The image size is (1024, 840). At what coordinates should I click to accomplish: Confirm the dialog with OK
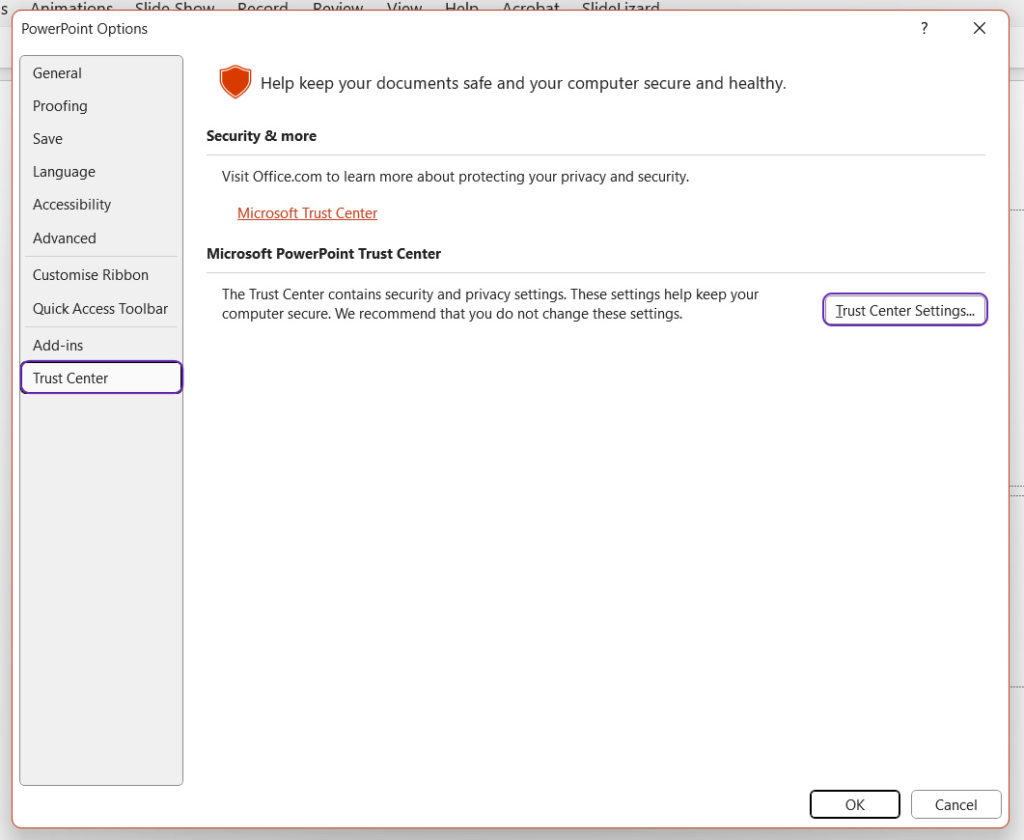click(x=854, y=805)
